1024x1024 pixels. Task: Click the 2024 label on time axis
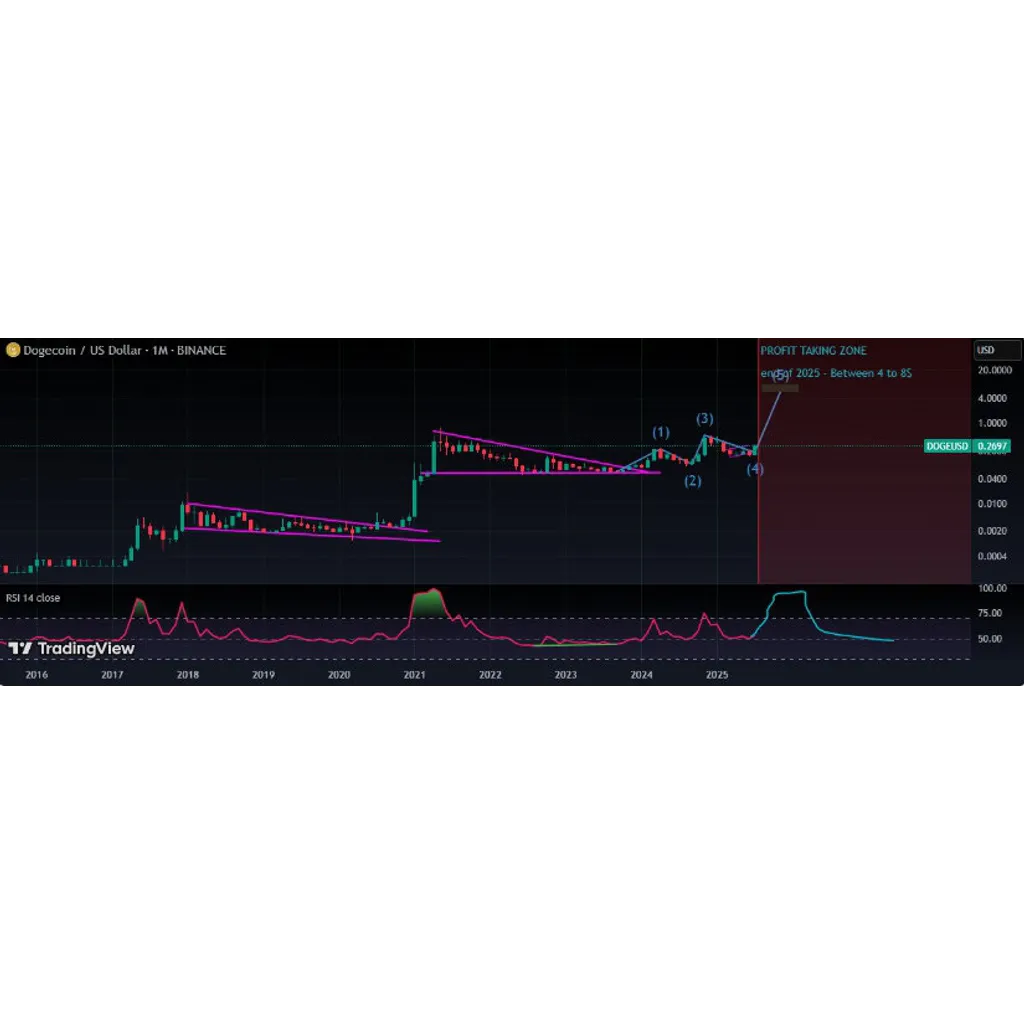tap(641, 675)
